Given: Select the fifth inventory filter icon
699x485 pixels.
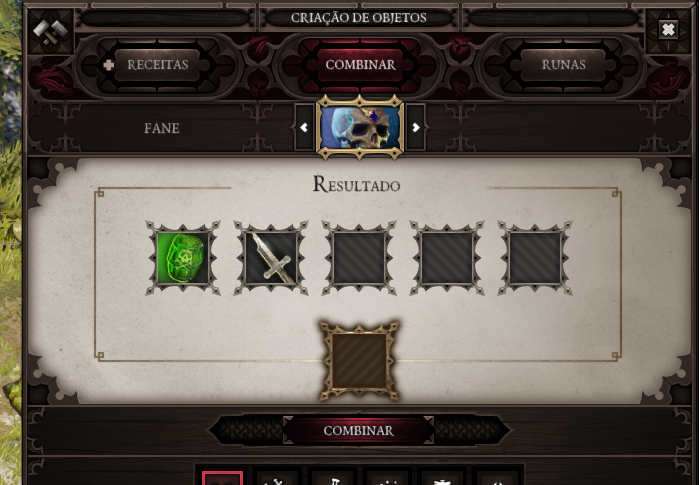Looking at the screenshot, I should pos(442,478).
